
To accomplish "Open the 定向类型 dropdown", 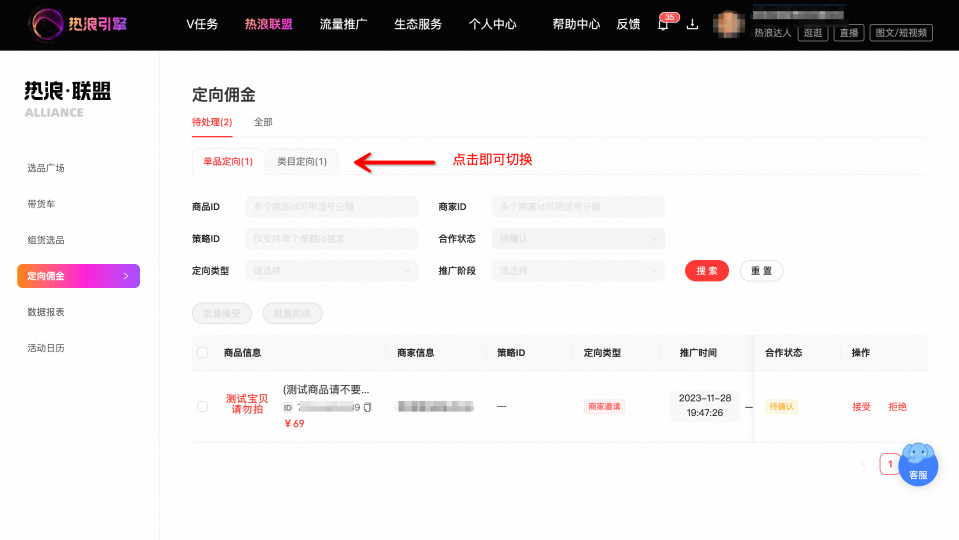I will [x=331, y=270].
